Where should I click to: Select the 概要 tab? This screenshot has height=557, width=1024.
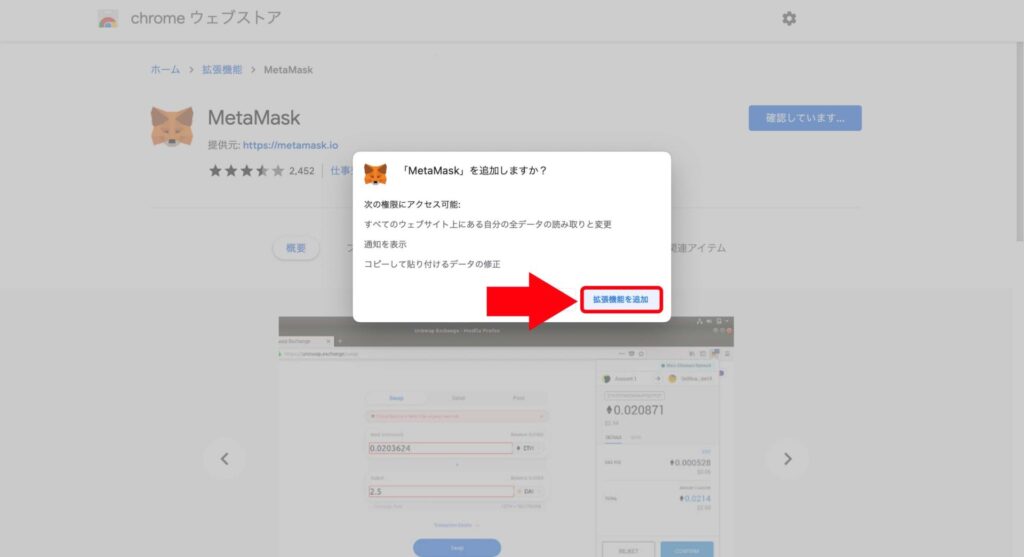coord(296,248)
